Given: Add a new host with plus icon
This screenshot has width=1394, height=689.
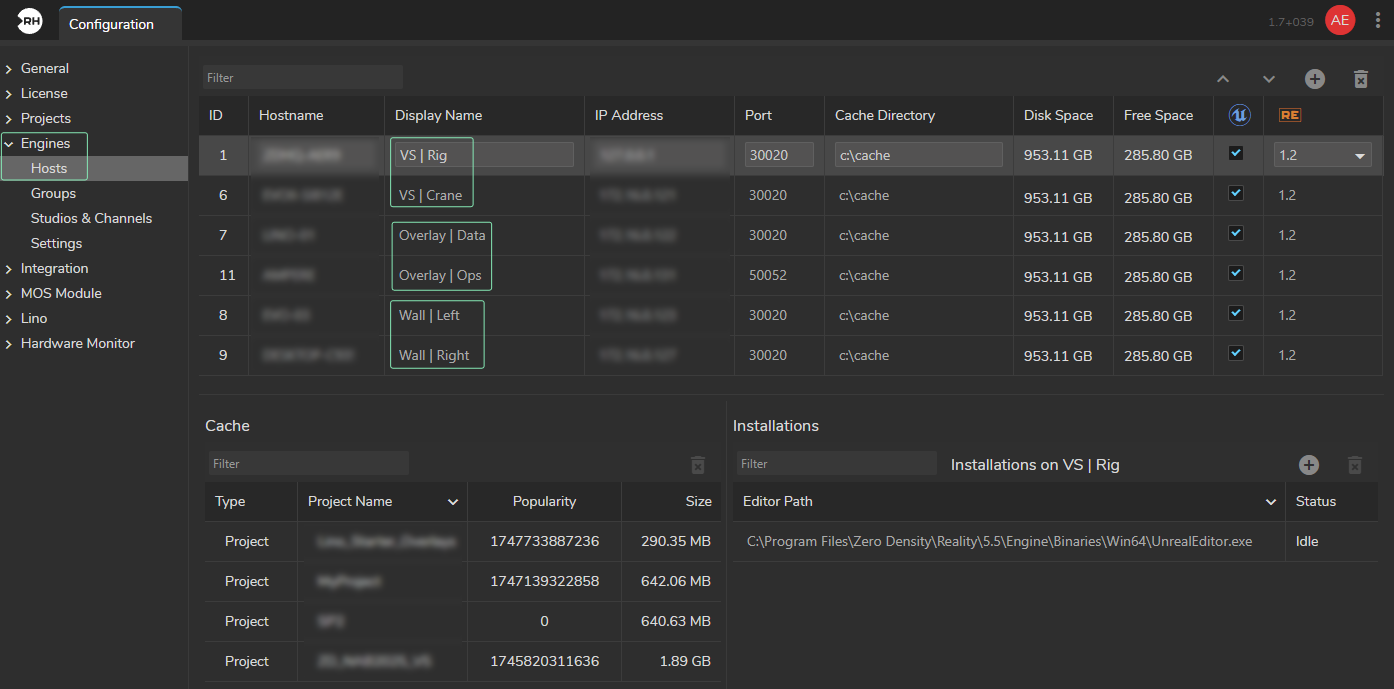Looking at the screenshot, I should (x=1314, y=79).
